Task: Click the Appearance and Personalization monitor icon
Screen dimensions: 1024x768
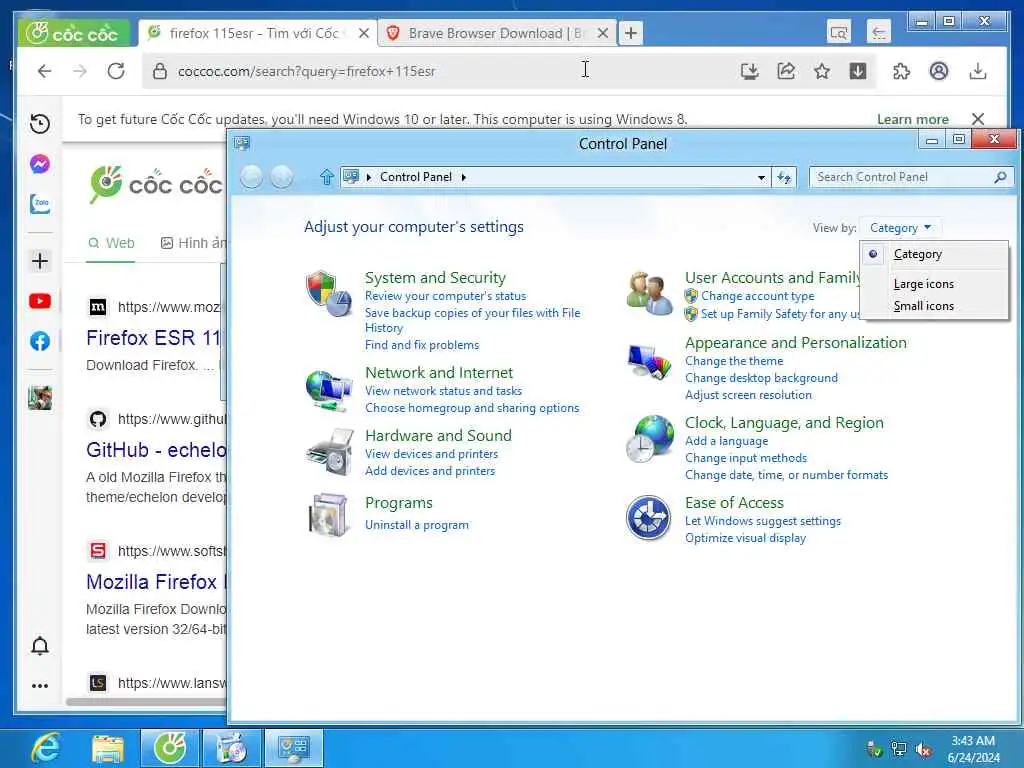Action: point(648,361)
